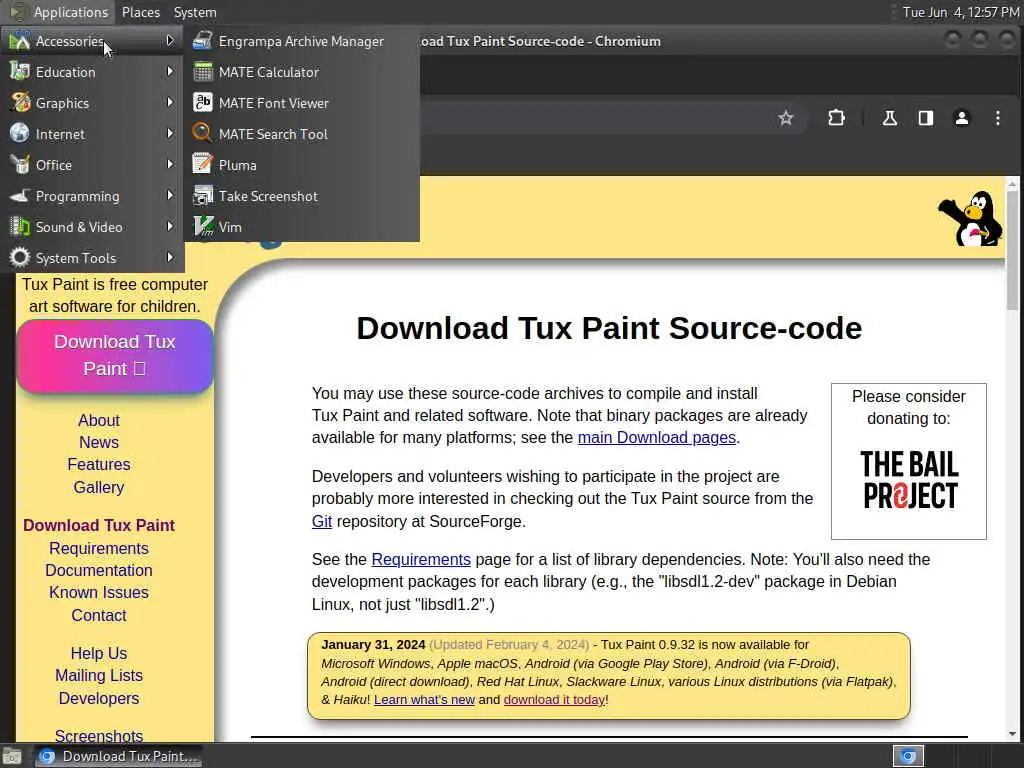Viewport: 1024px width, 768px height.
Task: Toggle the Chromium side panel icon
Action: pos(925,118)
